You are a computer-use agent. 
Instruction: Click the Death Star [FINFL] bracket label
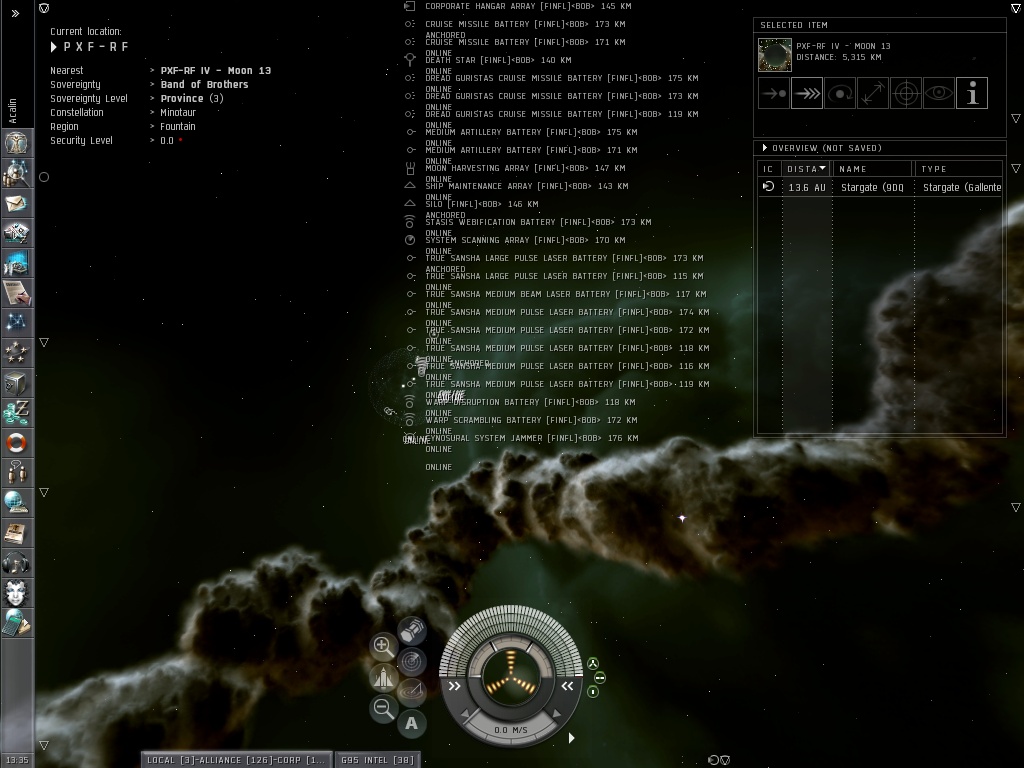498,60
